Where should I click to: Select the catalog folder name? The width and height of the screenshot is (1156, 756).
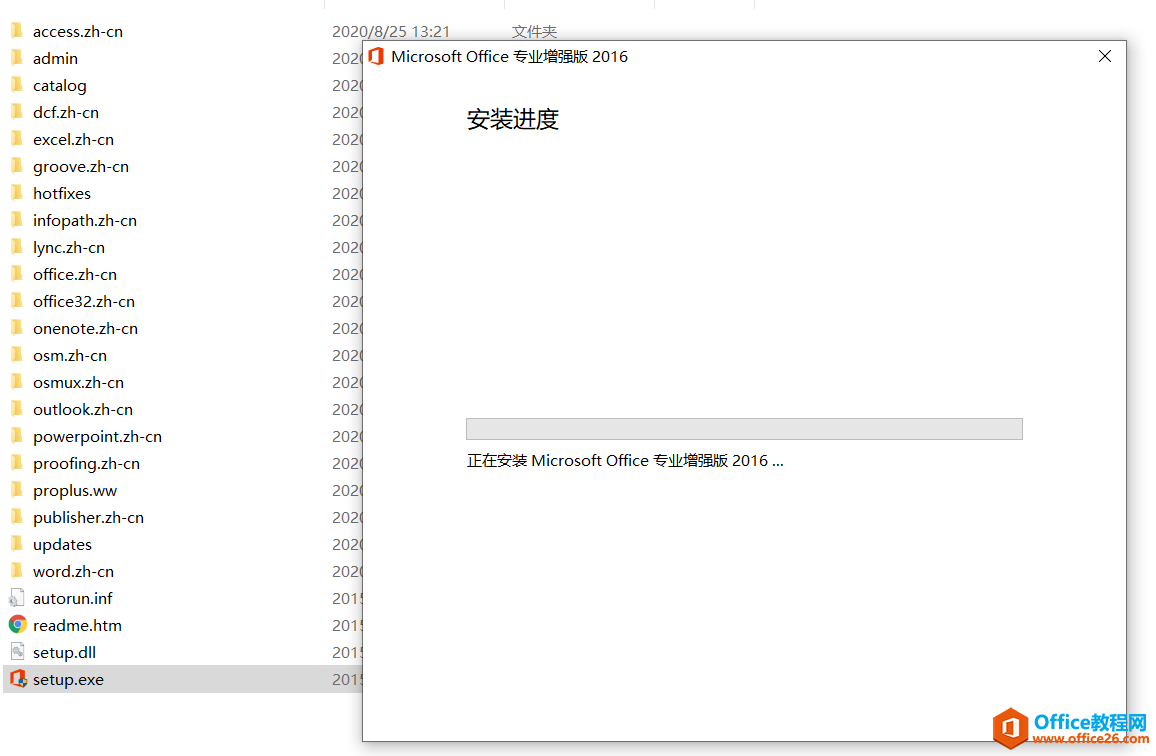click(60, 86)
